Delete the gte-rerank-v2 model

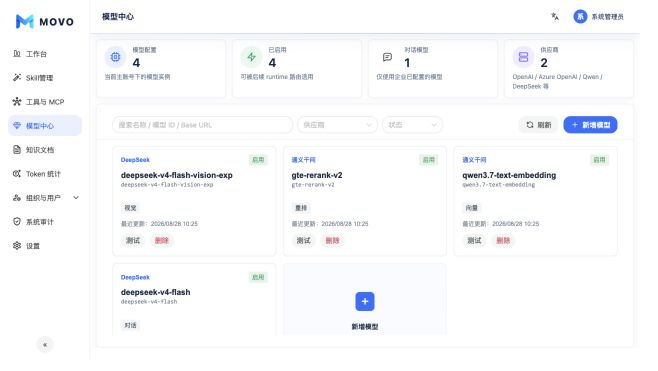coord(332,240)
